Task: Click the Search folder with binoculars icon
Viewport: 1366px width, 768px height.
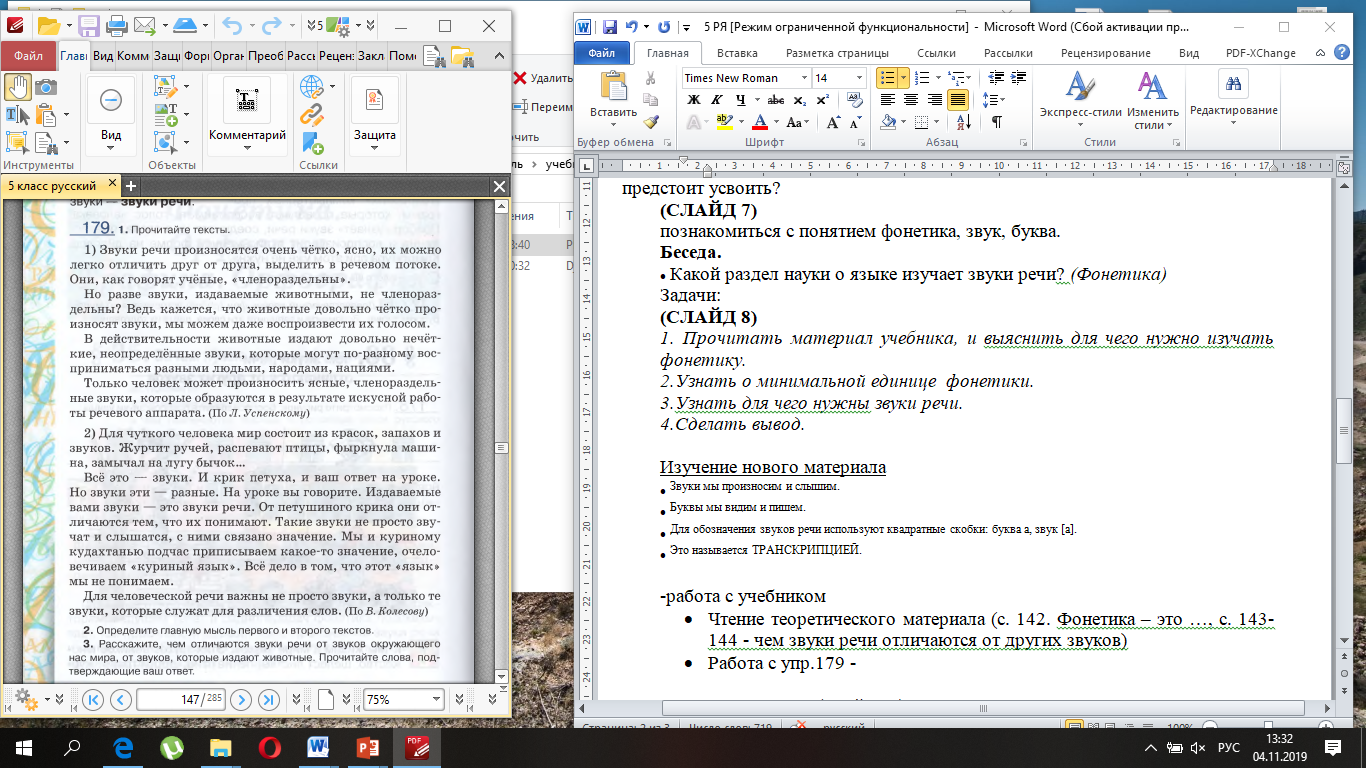Action: (462, 57)
